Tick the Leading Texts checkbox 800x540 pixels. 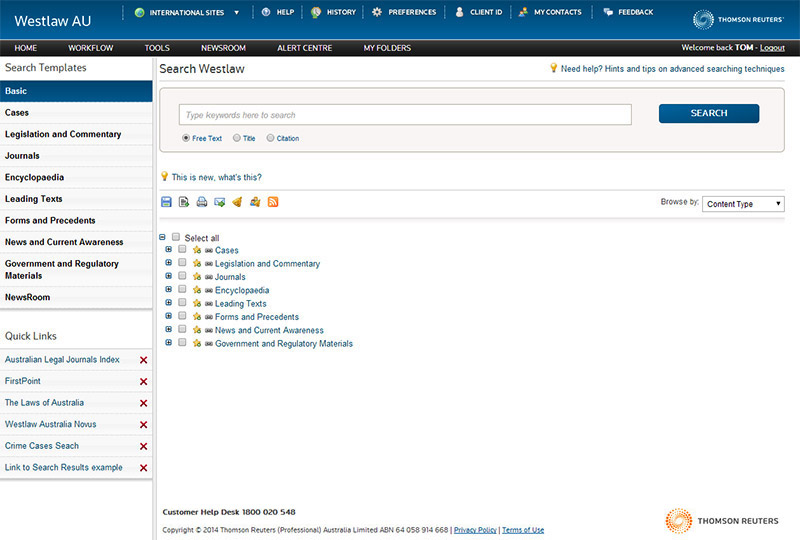[x=182, y=302]
